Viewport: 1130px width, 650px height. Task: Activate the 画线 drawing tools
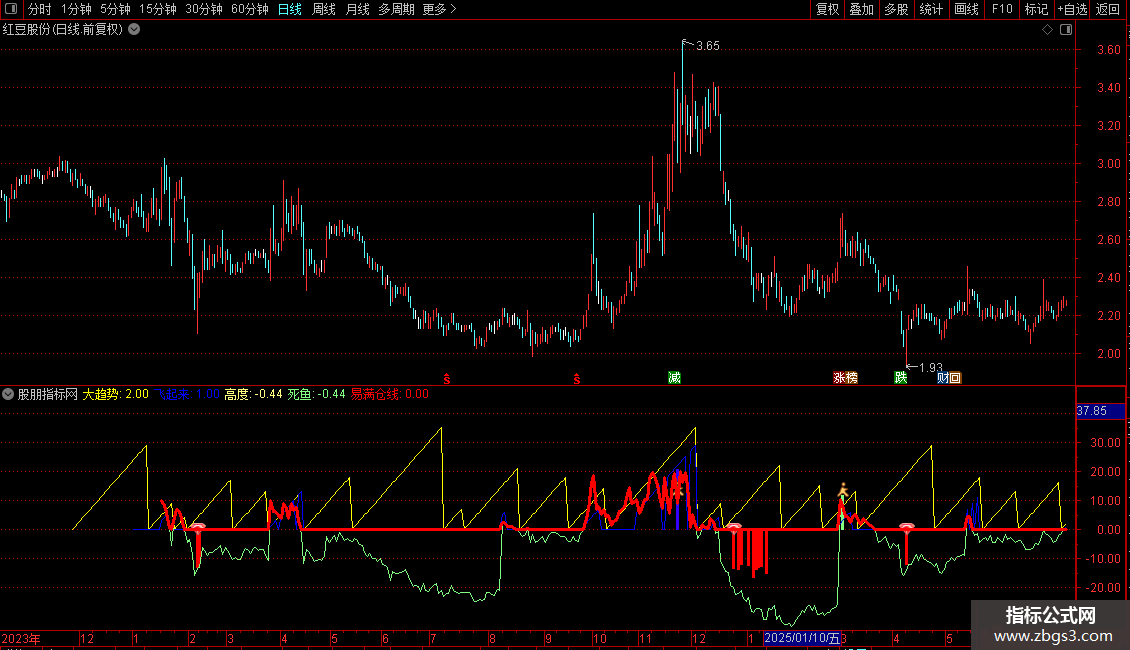tap(966, 9)
